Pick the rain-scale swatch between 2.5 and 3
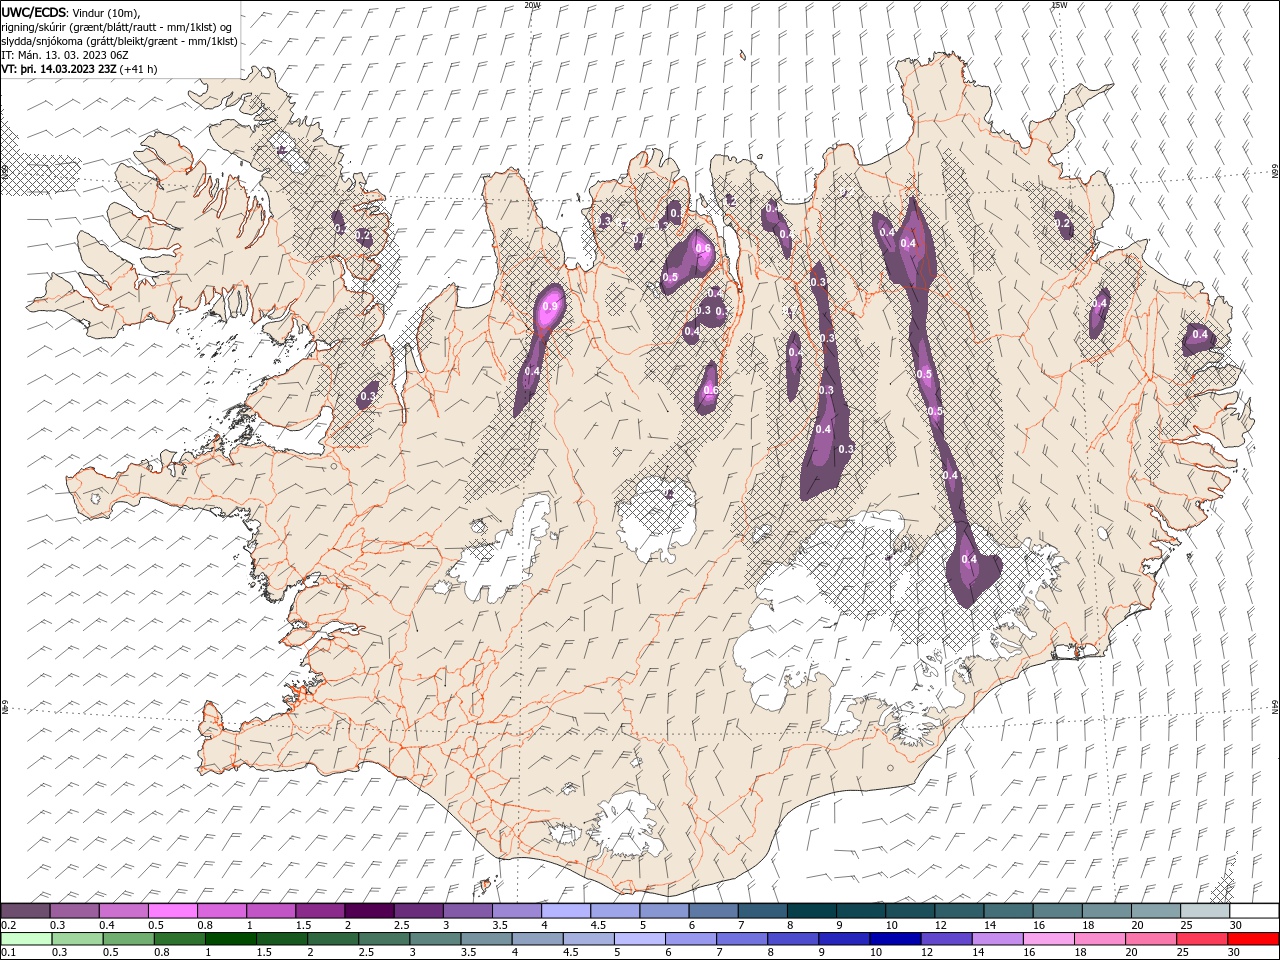Screen dimensions: 1280x960 384,938
